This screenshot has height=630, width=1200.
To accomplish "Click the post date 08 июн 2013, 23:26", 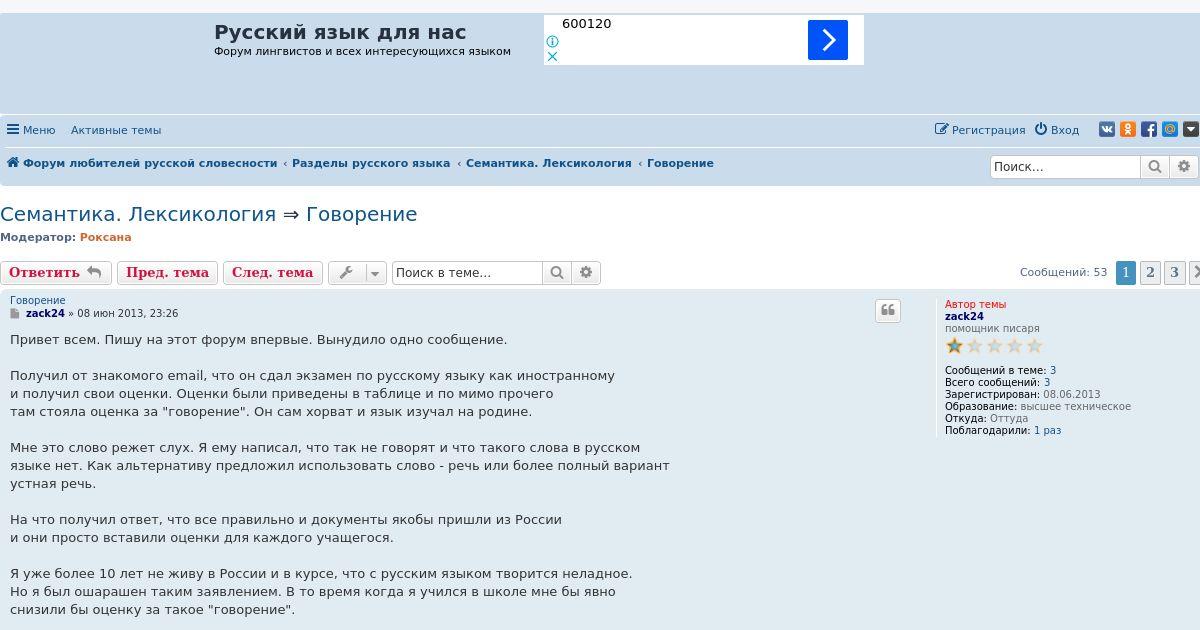I will (x=128, y=313).
